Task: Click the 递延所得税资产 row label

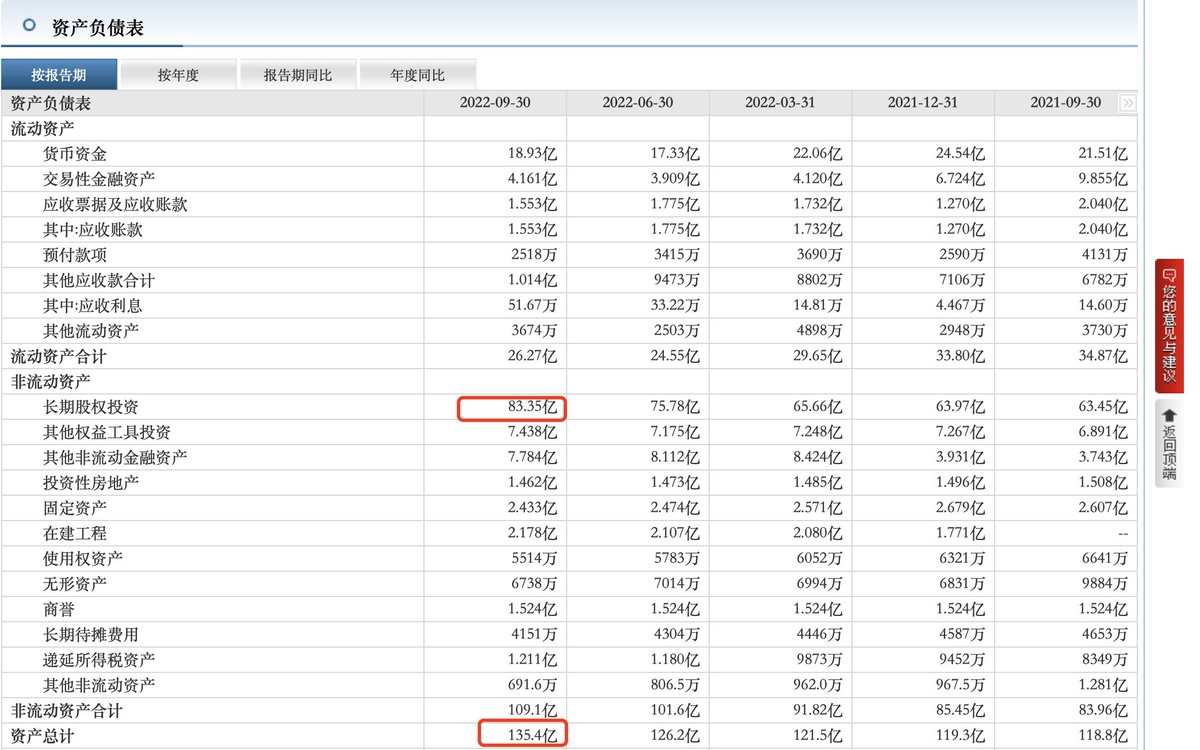Action: pyautogui.click(x=99, y=660)
